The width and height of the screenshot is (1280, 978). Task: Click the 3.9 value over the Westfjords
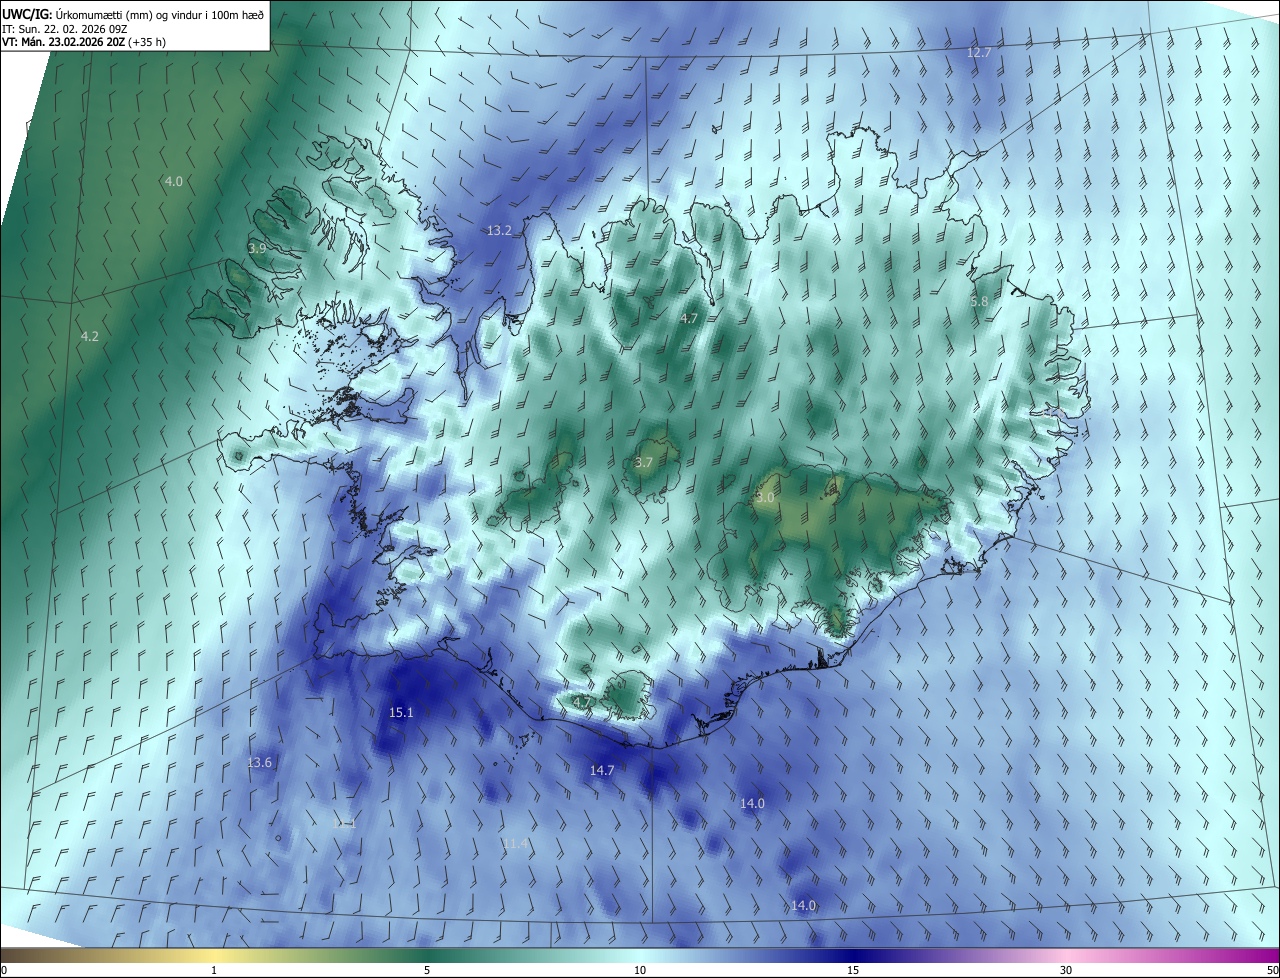(257, 248)
